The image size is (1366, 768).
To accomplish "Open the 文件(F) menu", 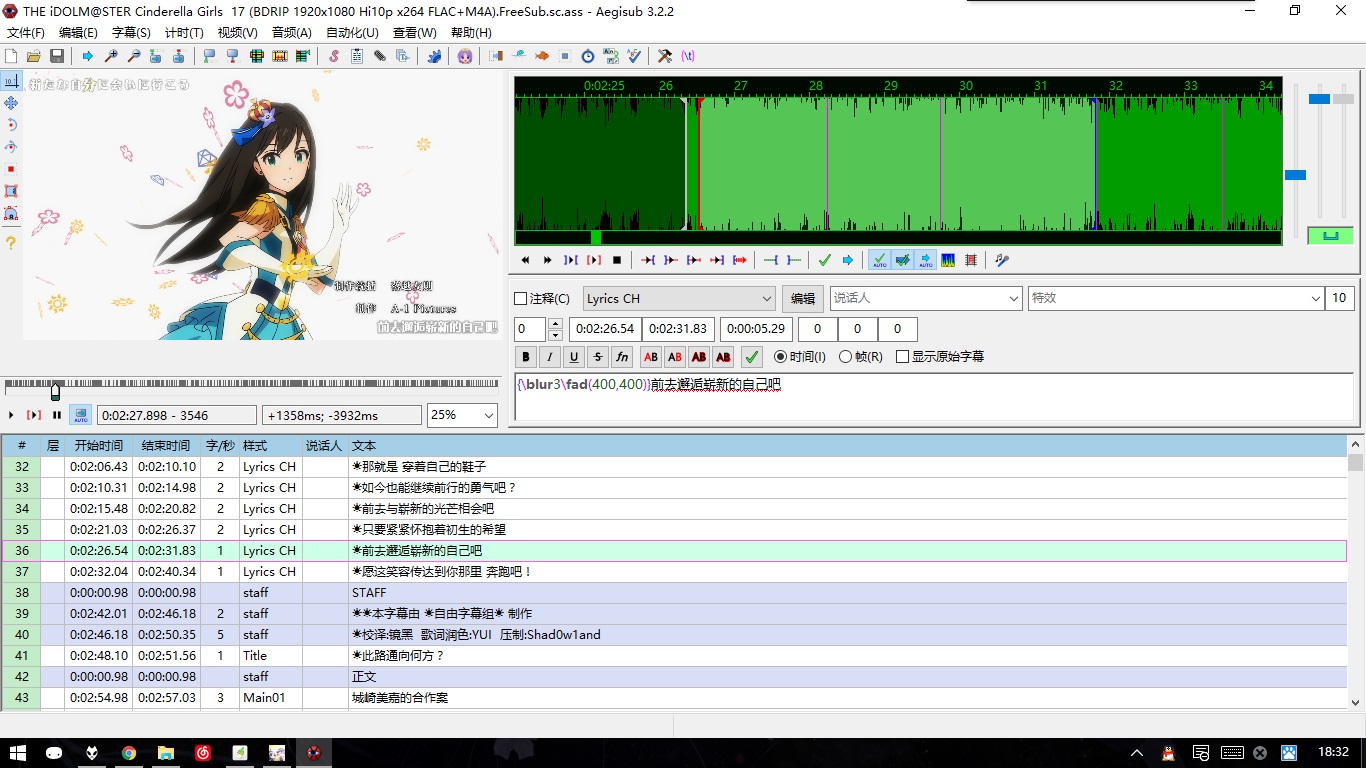I will 26,32.
